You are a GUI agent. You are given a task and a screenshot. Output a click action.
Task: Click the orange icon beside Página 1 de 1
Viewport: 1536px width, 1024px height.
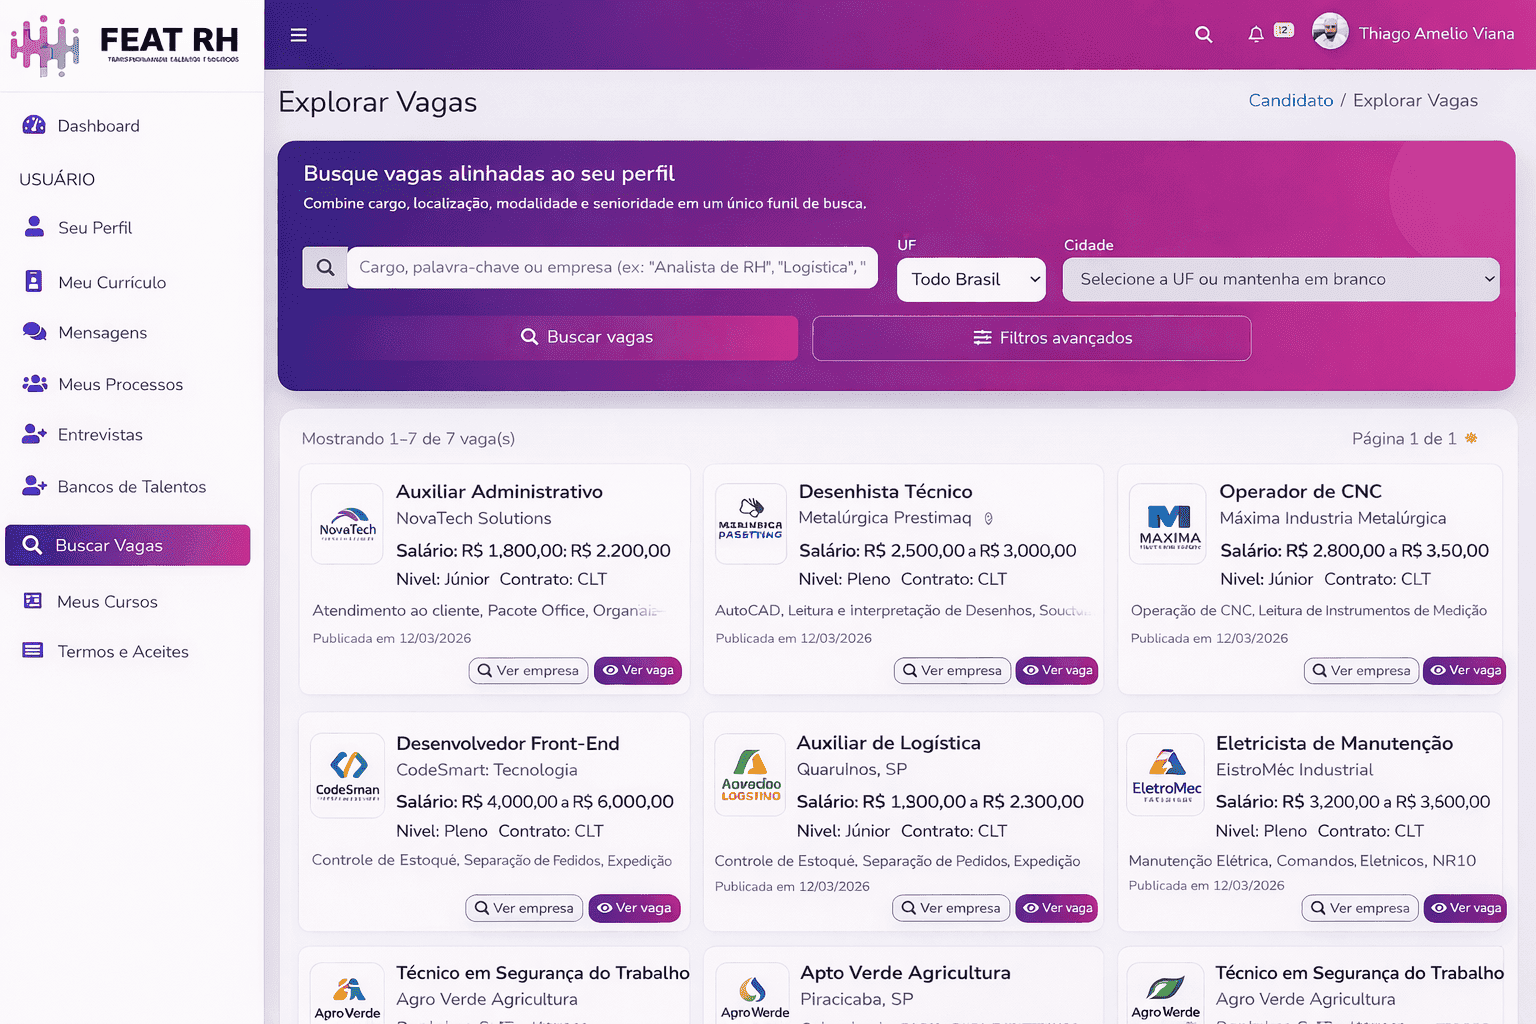[1471, 438]
